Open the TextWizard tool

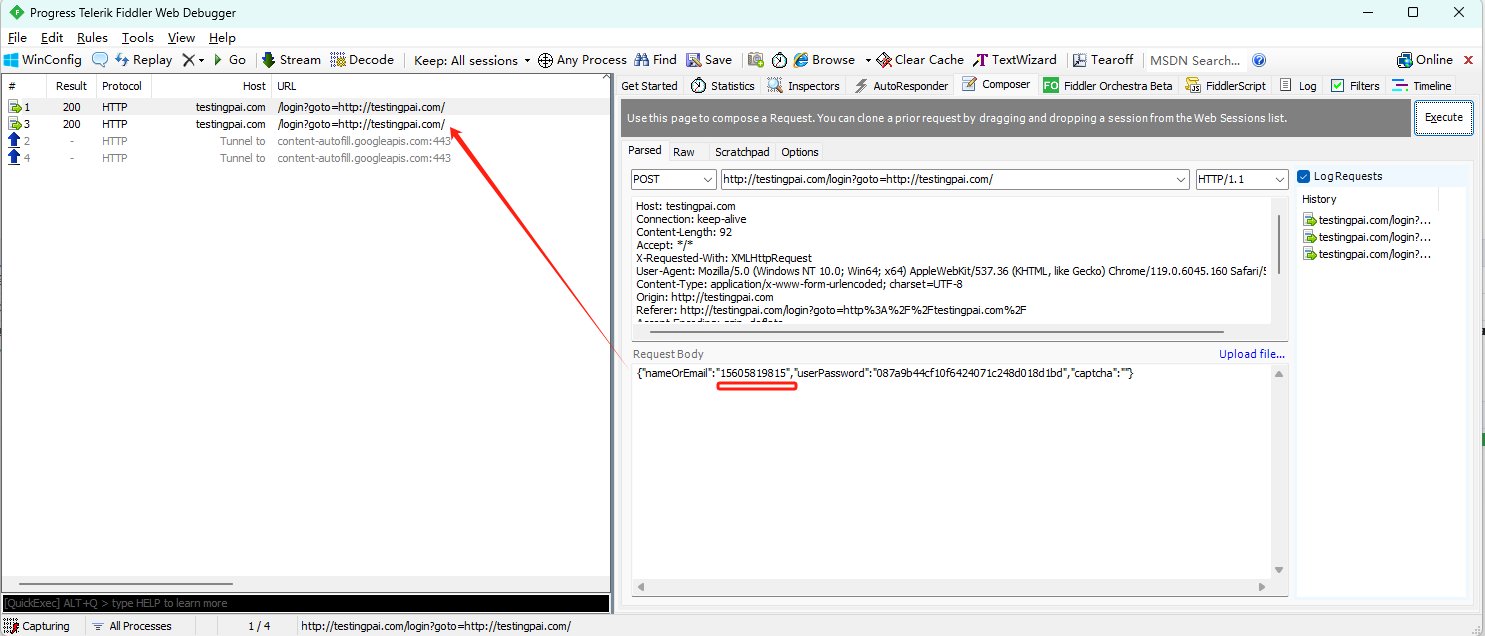(1016, 60)
